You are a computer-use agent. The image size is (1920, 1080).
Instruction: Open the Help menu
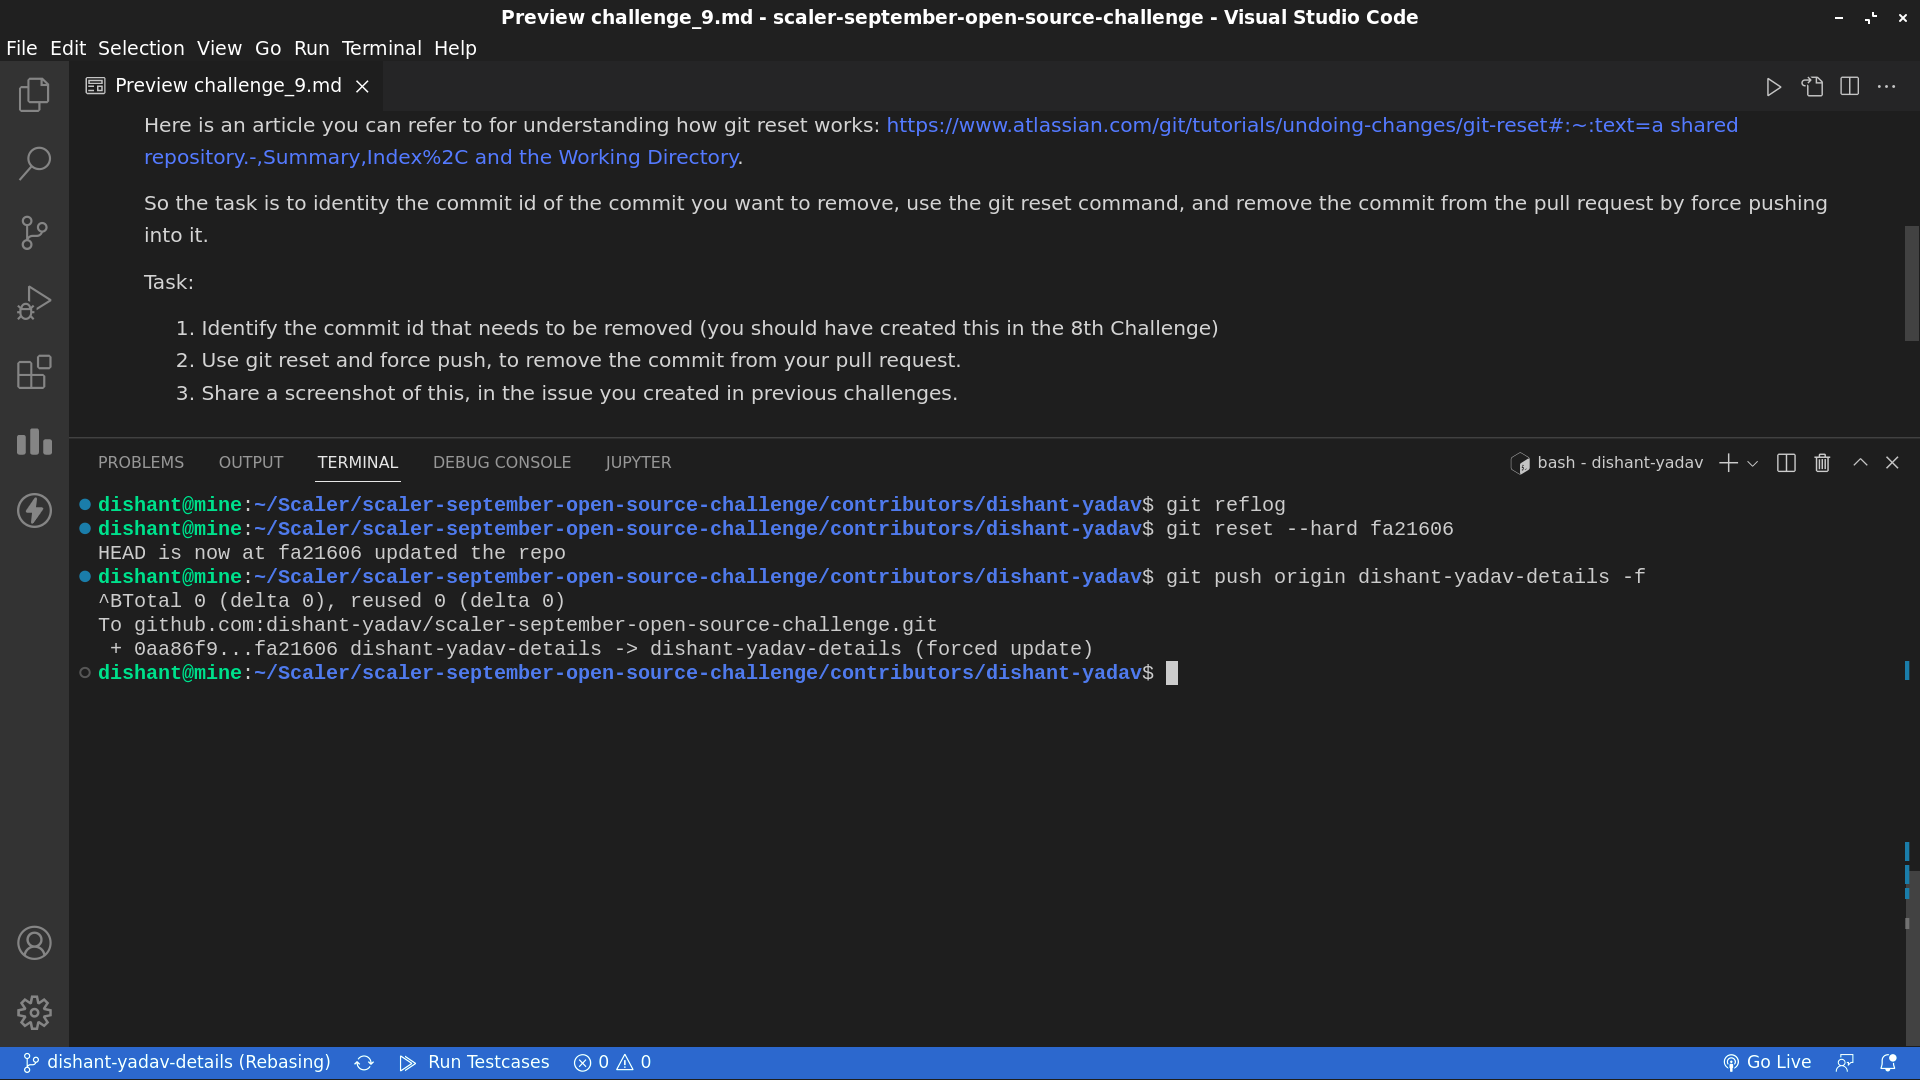pos(455,48)
